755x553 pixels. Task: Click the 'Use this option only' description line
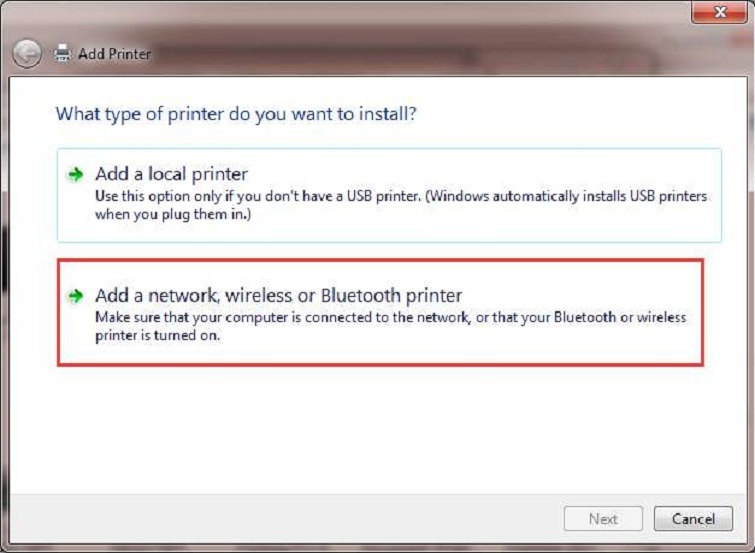tap(400, 196)
